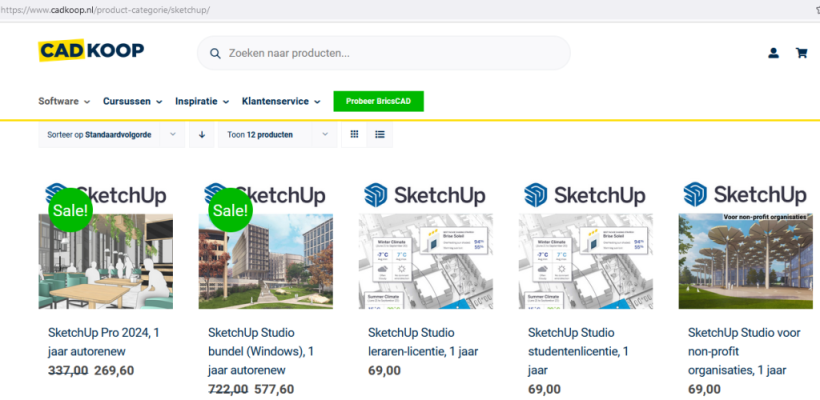Open SketchUp Studio voor non-profit link
Screen dimensions: 820x400
(744, 351)
